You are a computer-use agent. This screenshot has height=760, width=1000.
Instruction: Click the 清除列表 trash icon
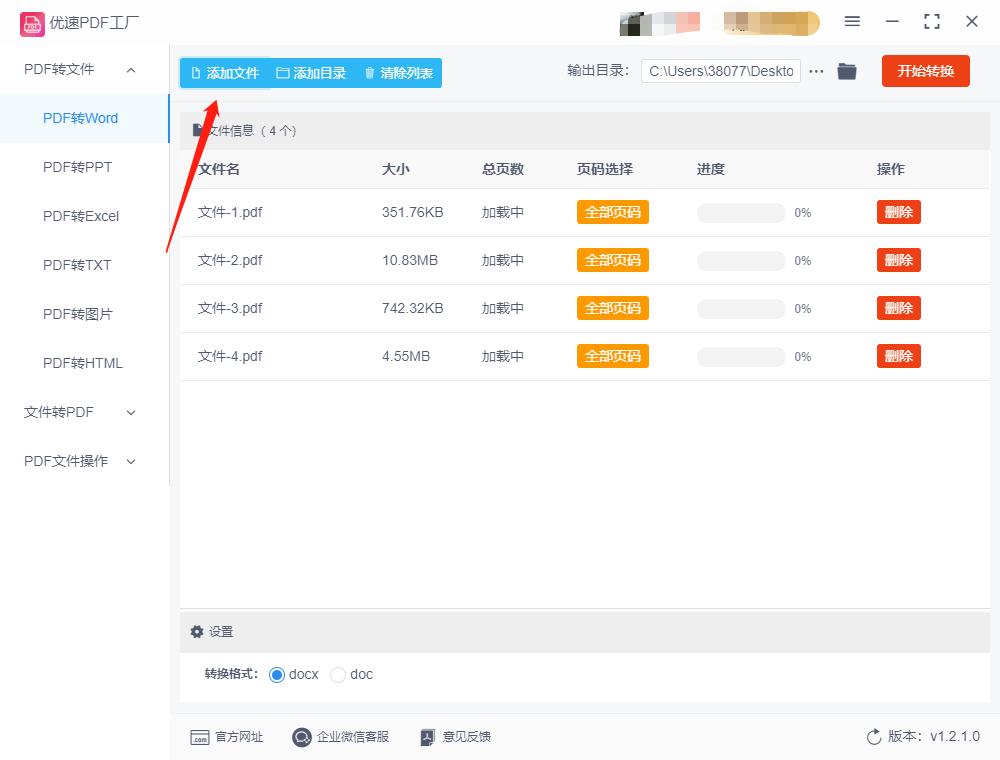[369, 71]
